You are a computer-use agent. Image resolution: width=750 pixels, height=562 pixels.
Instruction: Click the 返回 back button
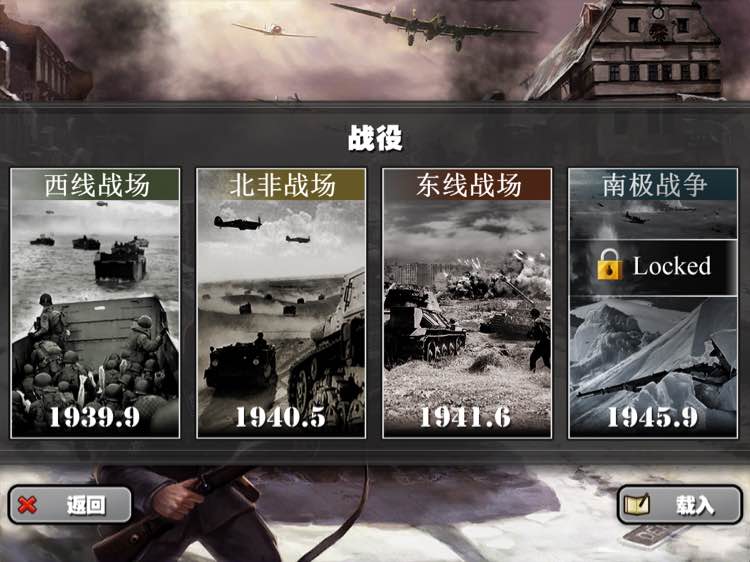tap(70, 505)
